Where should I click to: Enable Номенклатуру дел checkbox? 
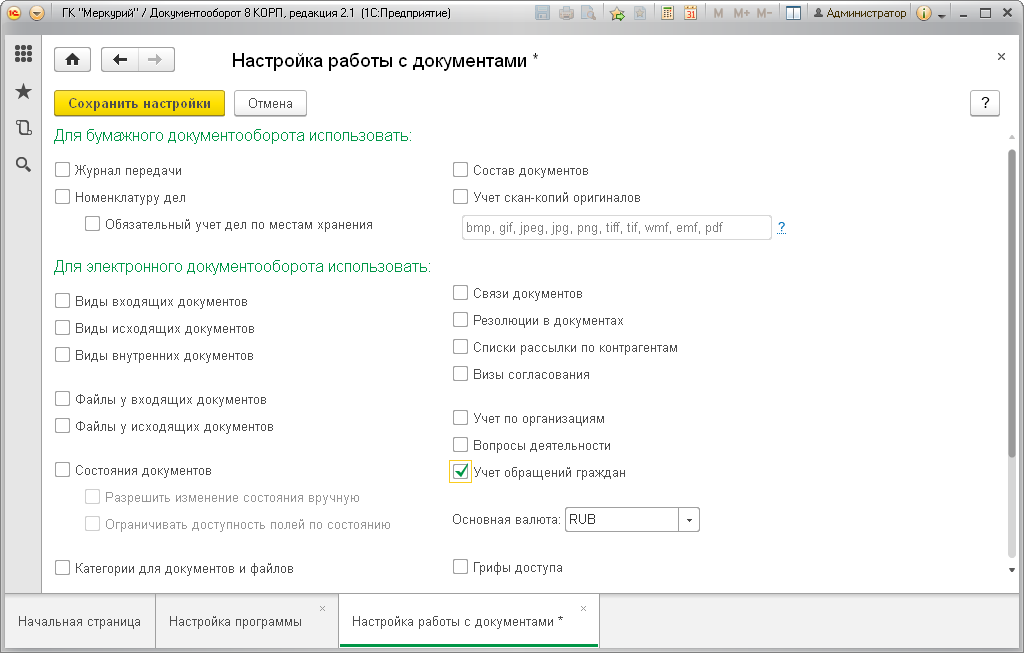pyautogui.click(x=63, y=197)
